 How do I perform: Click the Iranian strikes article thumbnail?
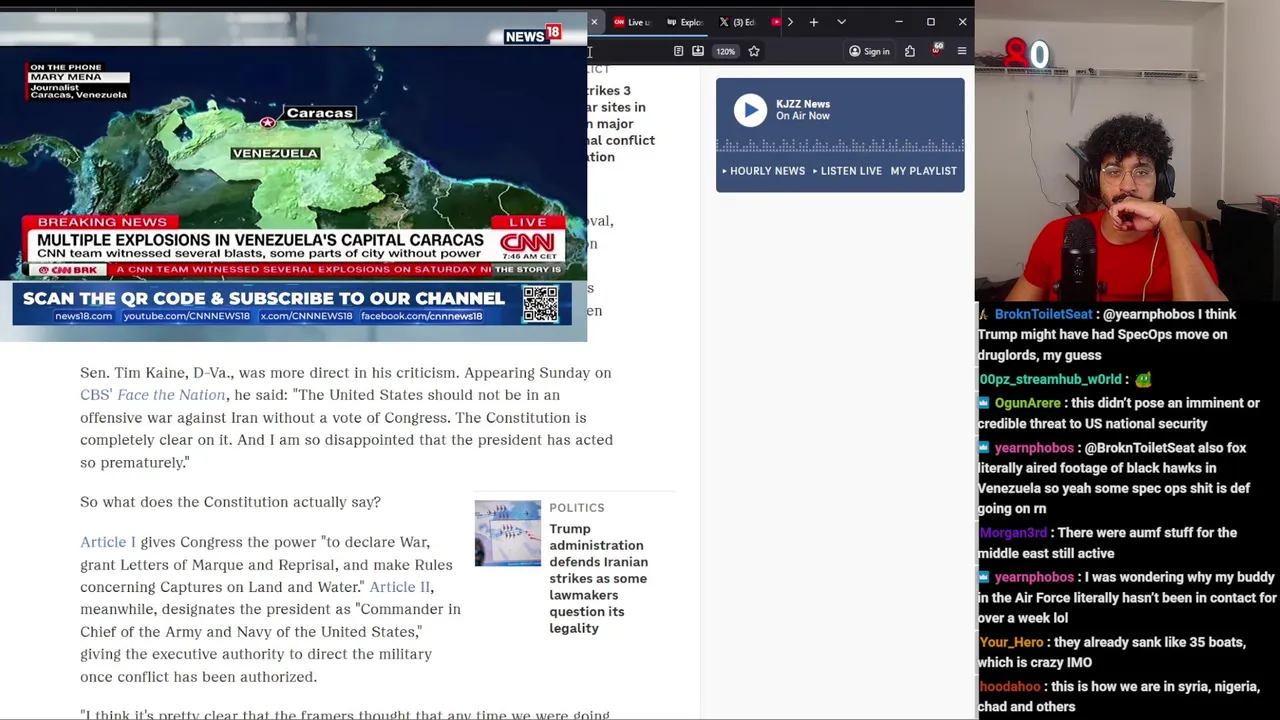click(x=507, y=533)
